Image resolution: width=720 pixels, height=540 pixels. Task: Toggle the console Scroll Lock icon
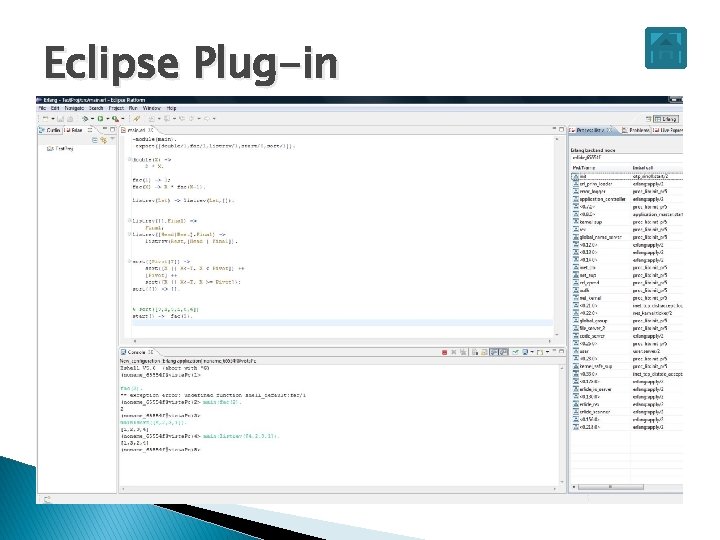coord(484,352)
